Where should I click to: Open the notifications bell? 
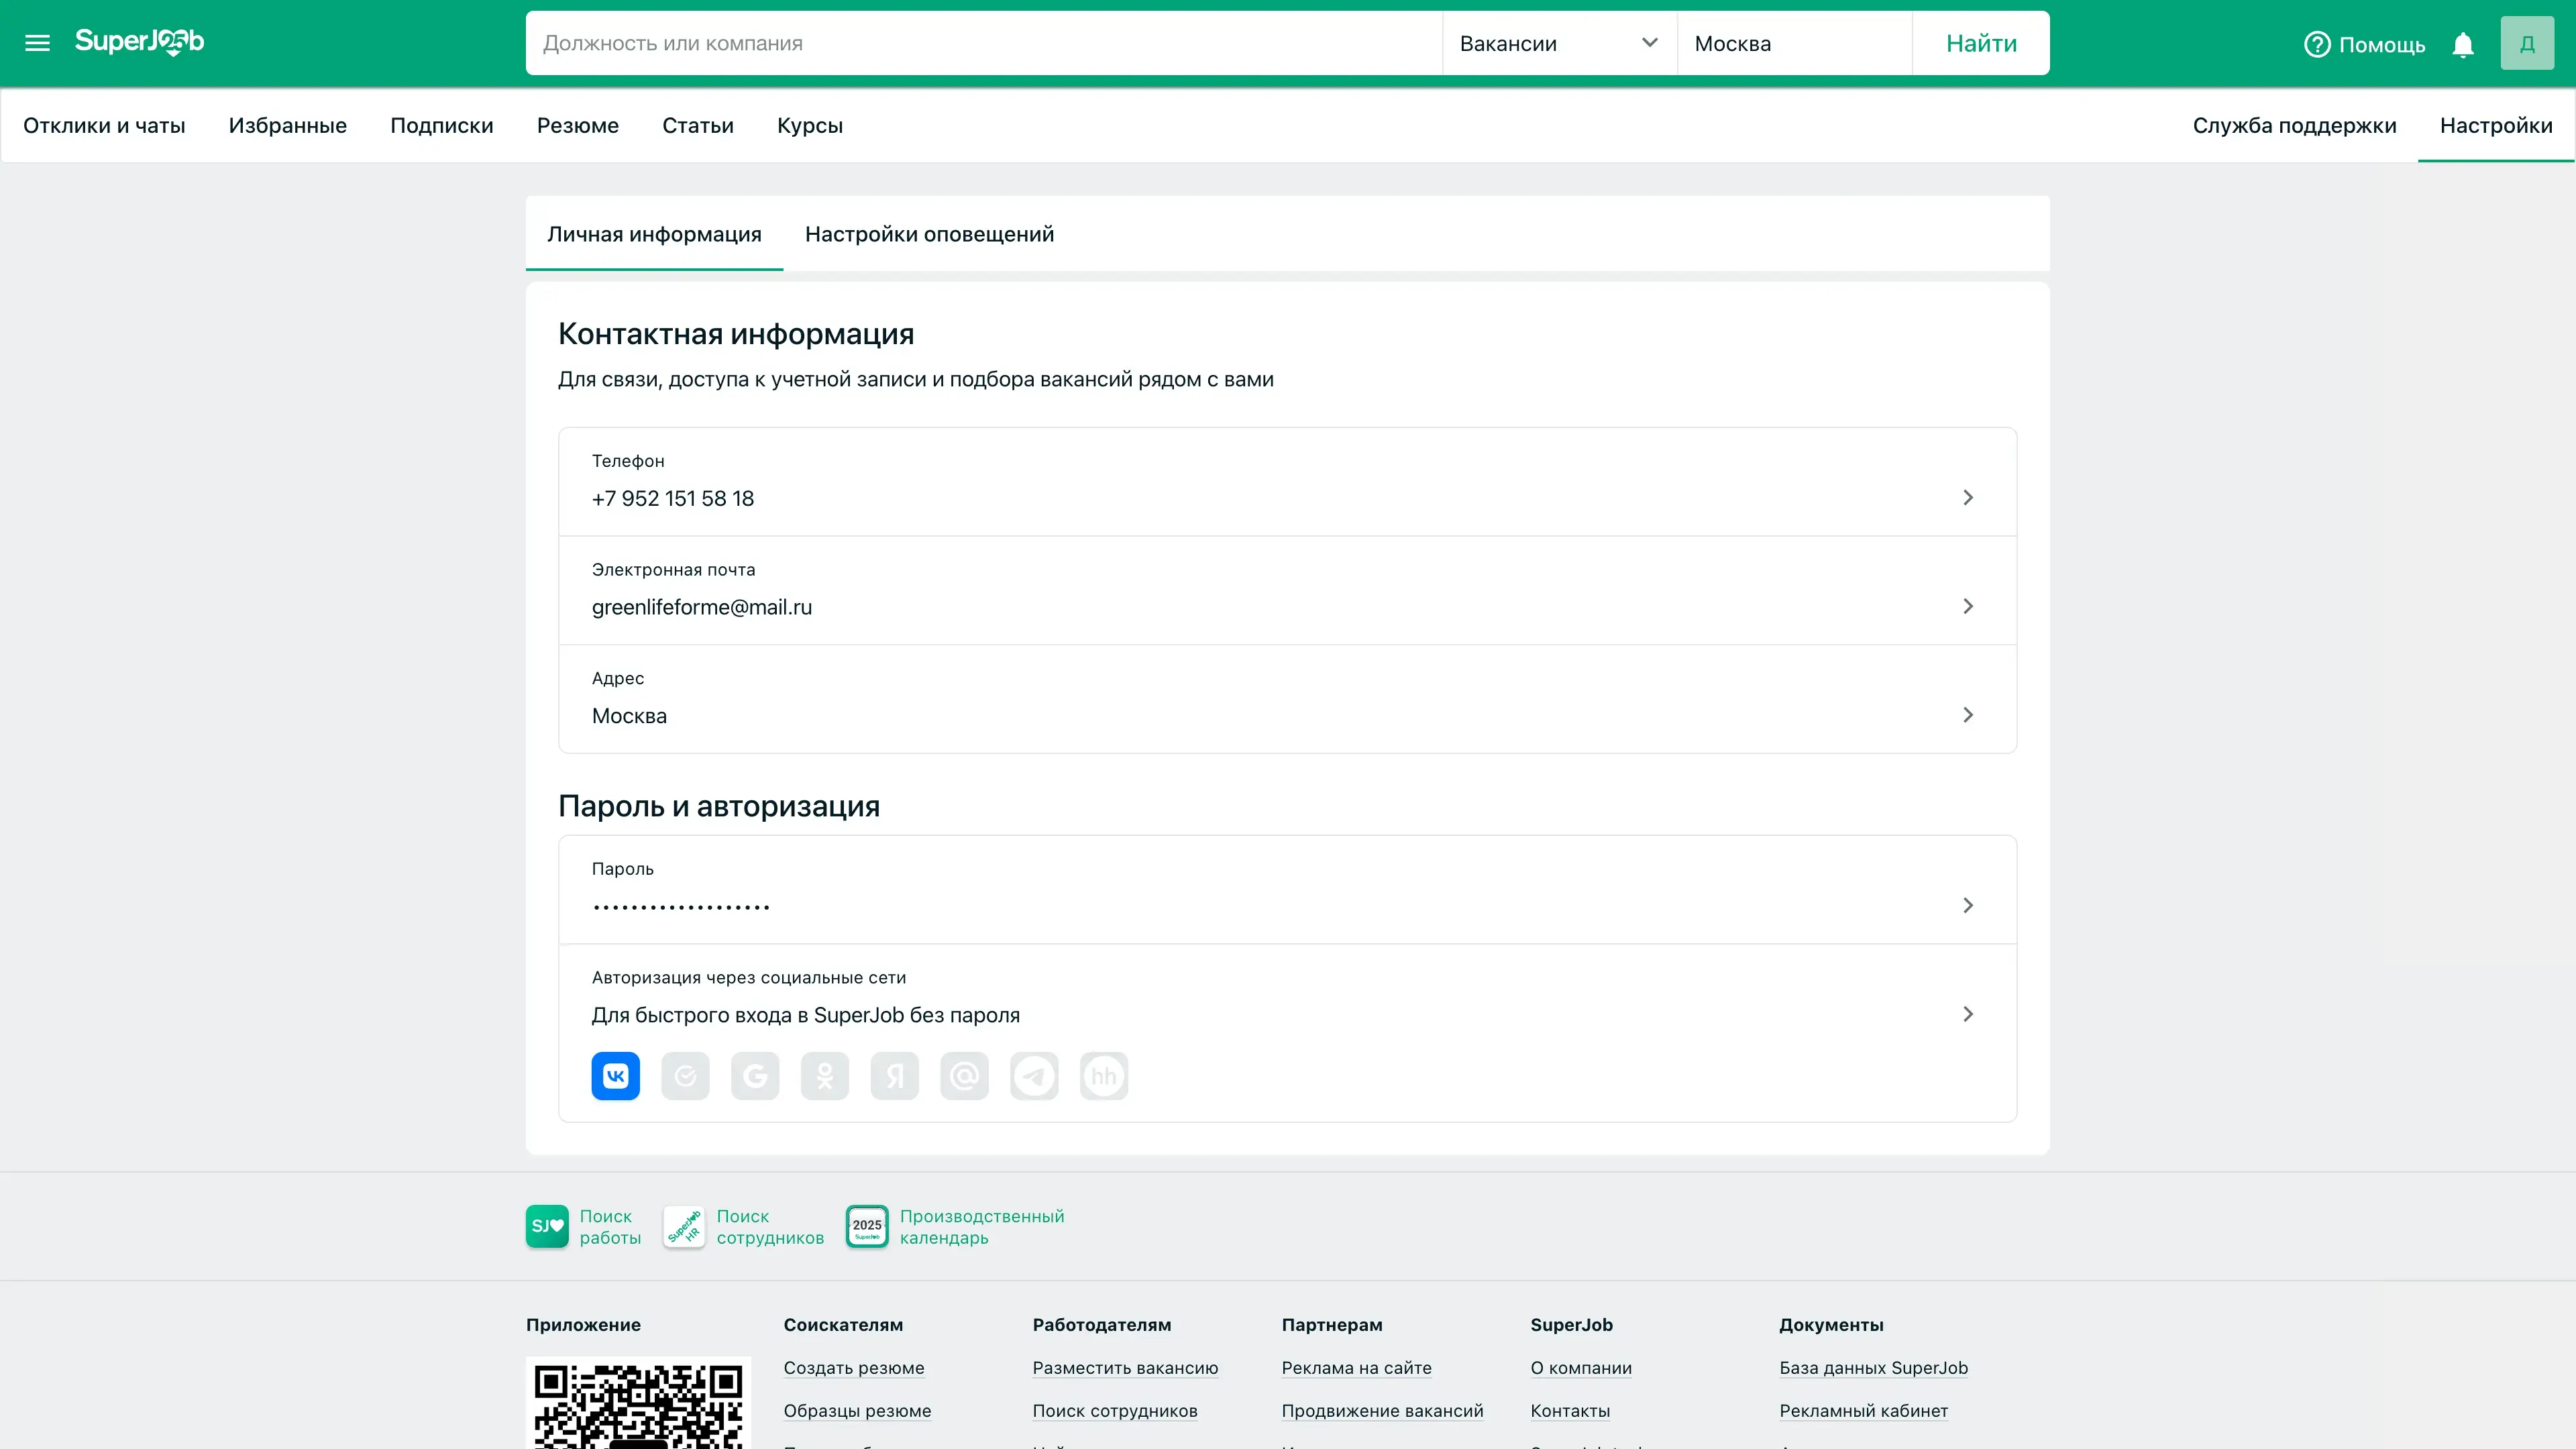pos(2463,44)
